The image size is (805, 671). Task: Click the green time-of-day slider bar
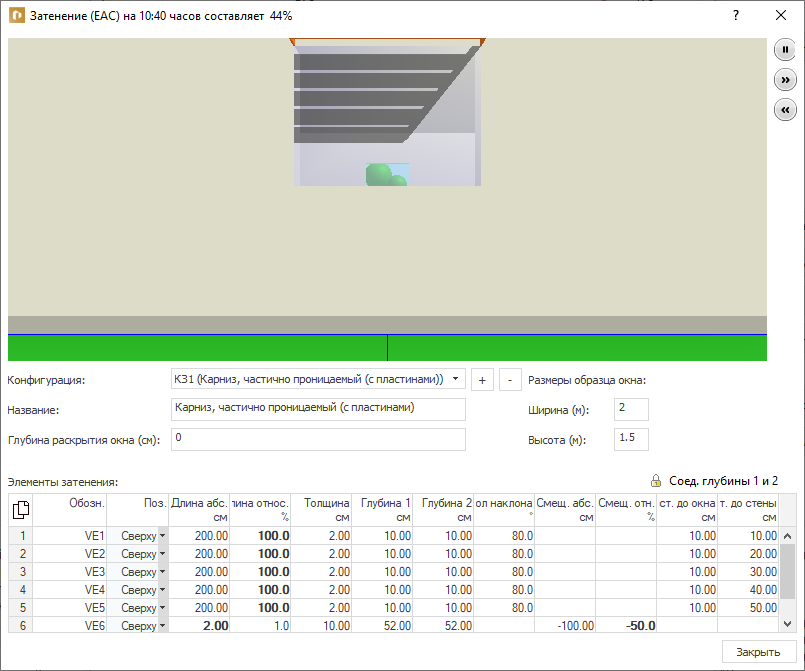pos(387,348)
